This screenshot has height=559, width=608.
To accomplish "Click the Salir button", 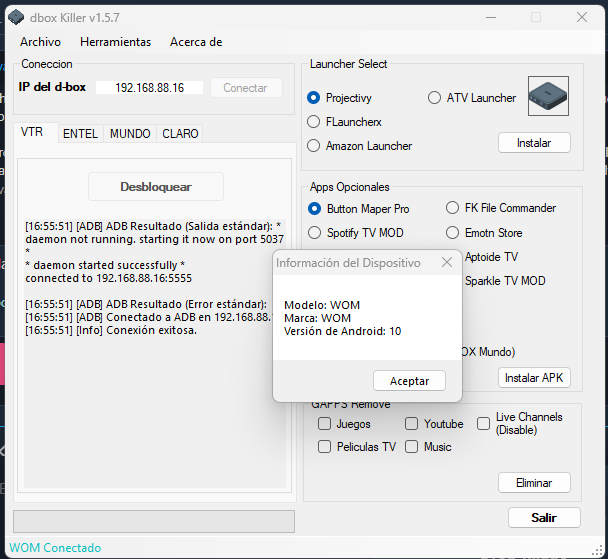I will pyautogui.click(x=544, y=518).
